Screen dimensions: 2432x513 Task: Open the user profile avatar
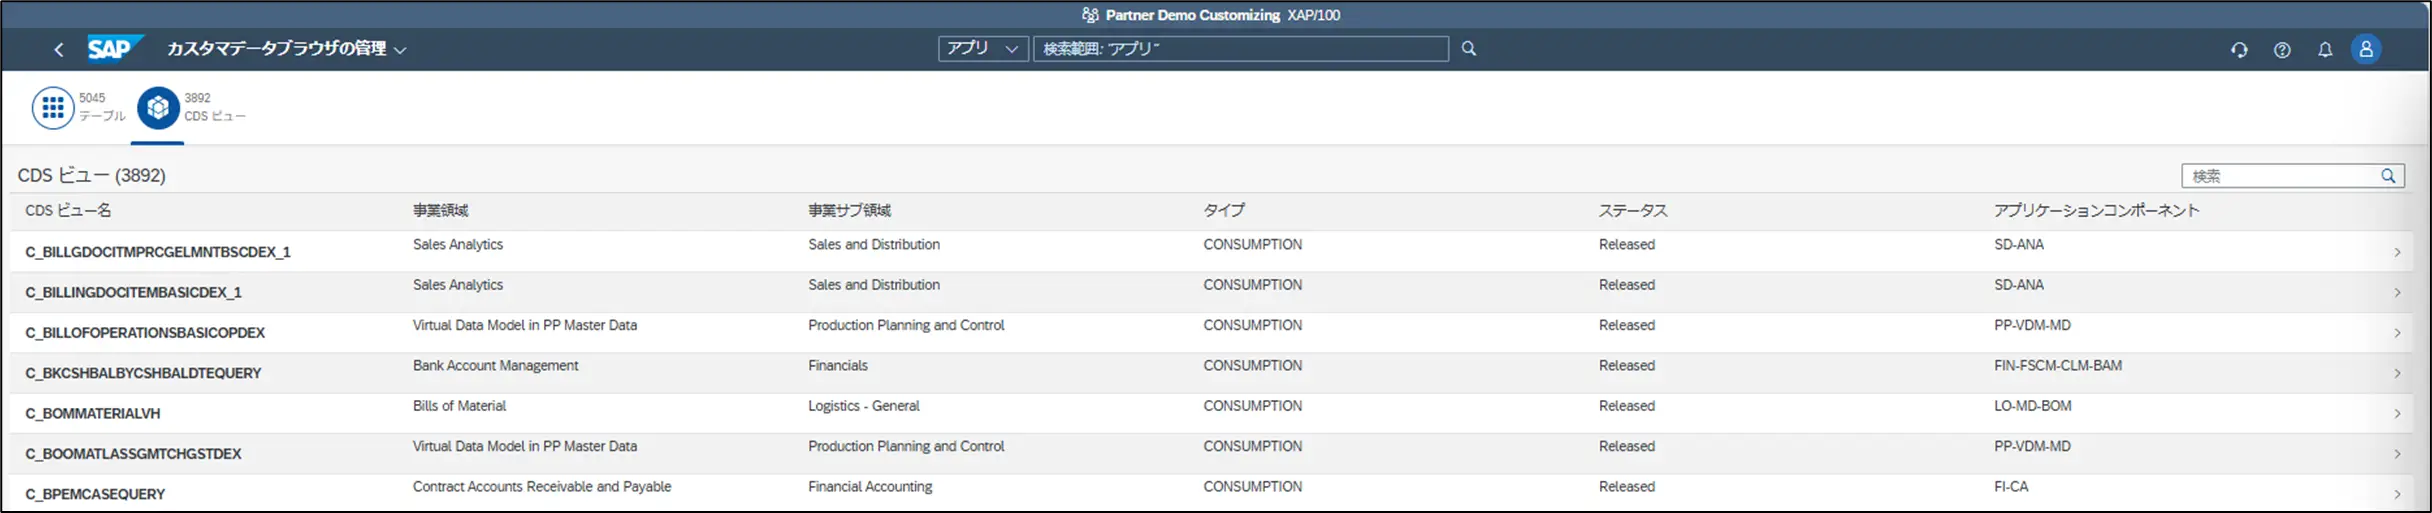click(2366, 49)
